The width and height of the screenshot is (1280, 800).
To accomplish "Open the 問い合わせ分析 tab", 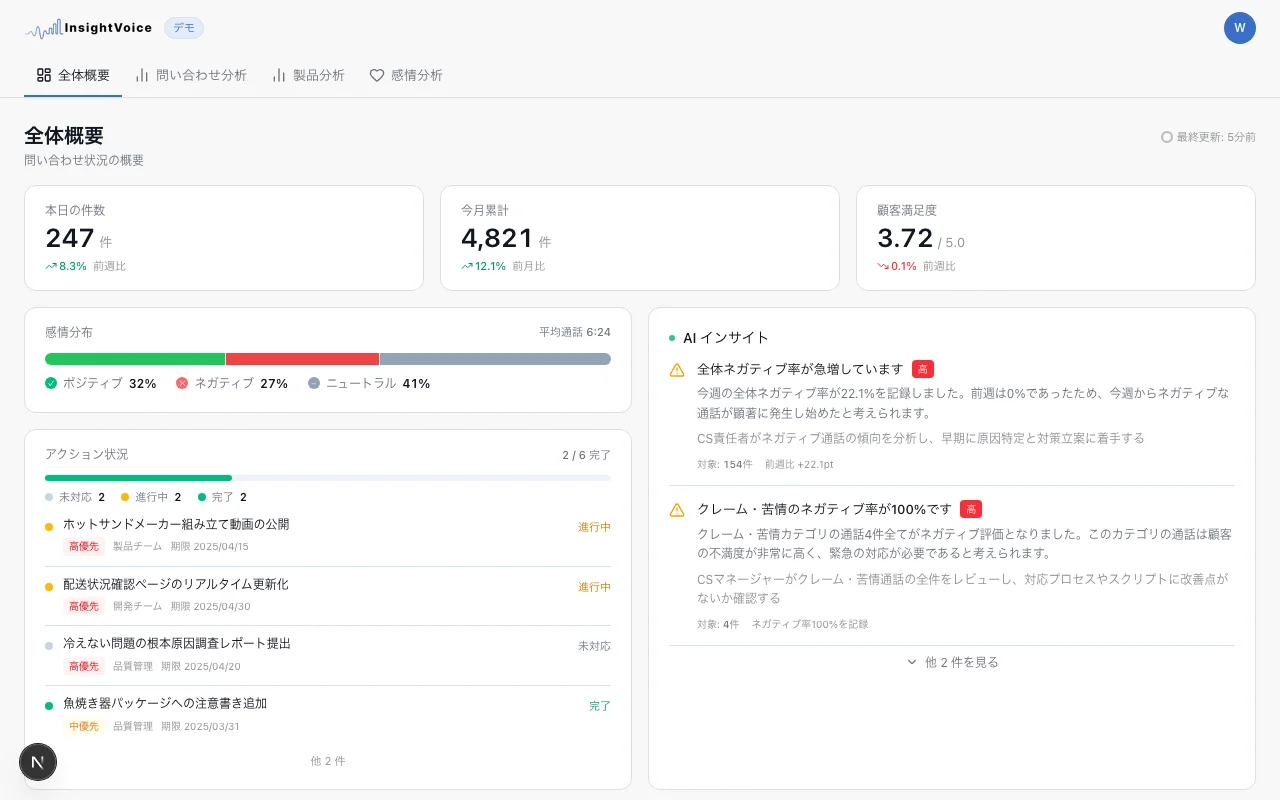I will [x=191, y=75].
